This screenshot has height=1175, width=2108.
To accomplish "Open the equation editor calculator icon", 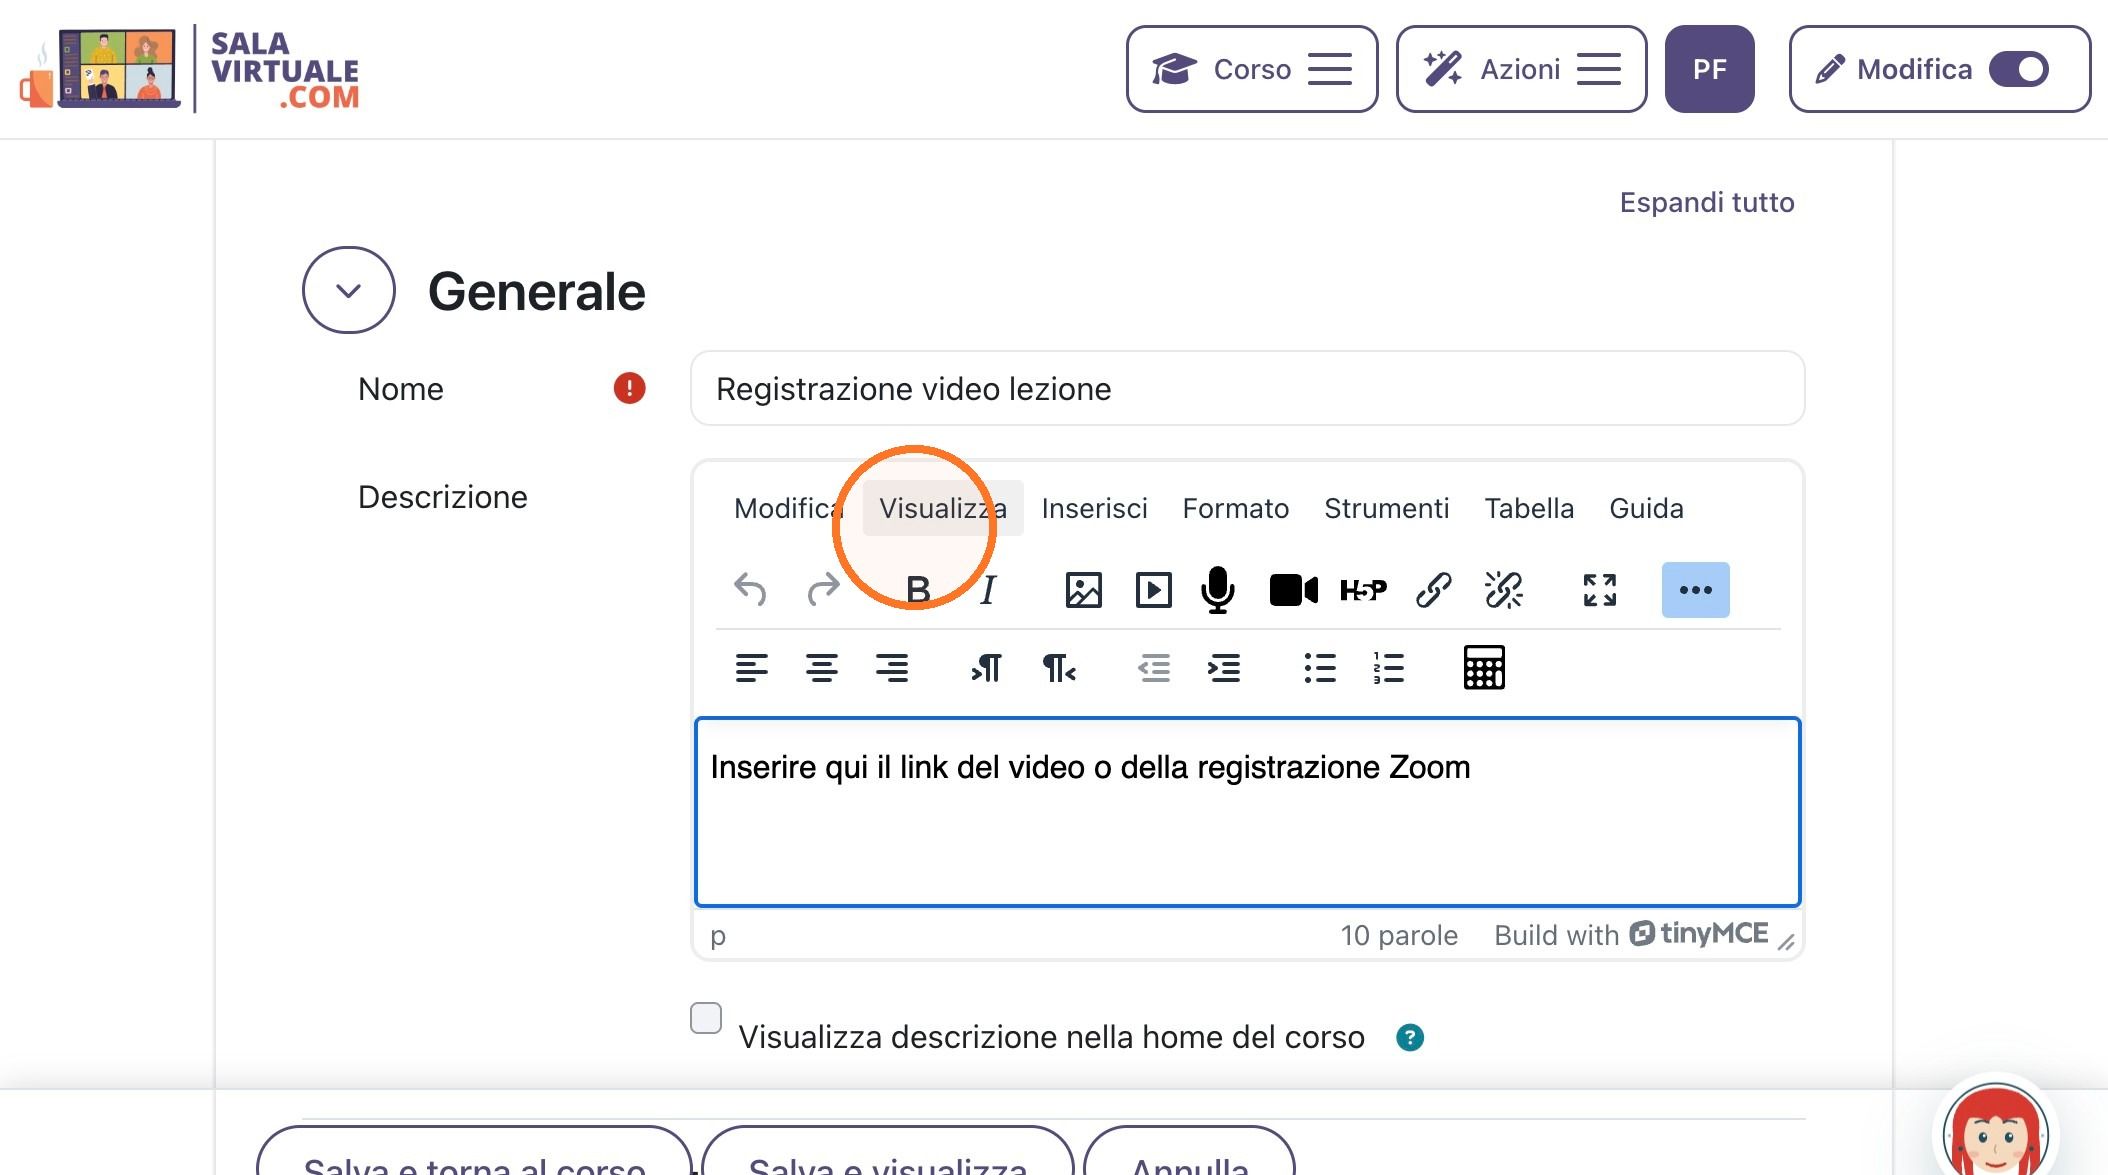I will [x=1484, y=668].
